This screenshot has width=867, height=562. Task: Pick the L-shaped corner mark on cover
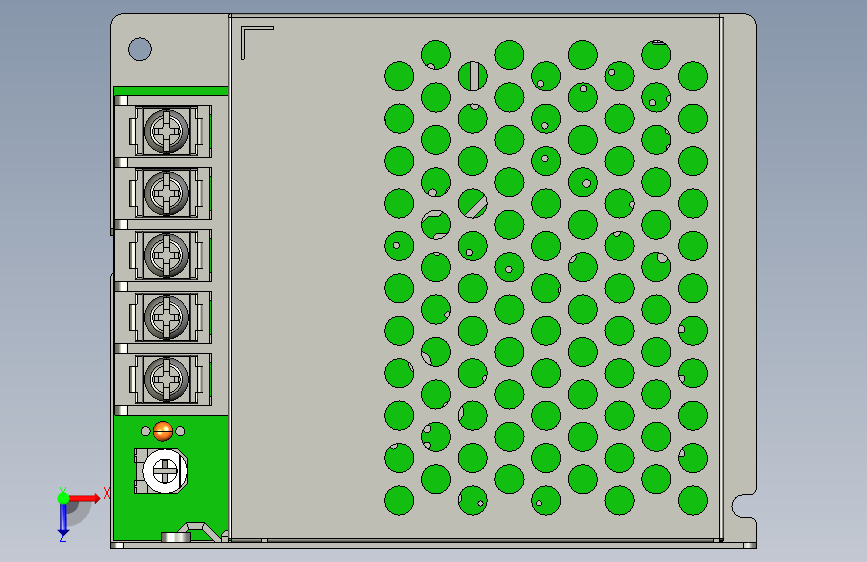click(257, 43)
